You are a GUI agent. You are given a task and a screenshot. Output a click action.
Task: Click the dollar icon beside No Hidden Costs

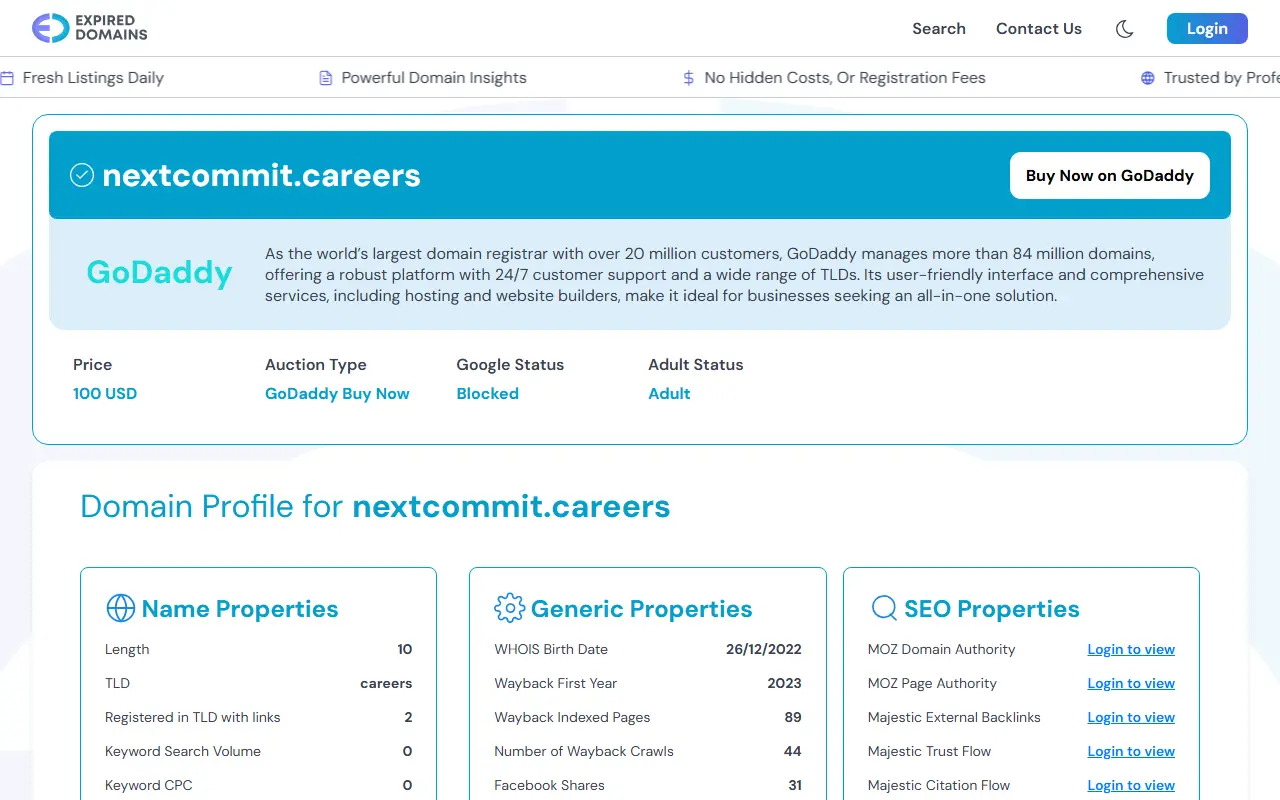(x=688, y=78)
